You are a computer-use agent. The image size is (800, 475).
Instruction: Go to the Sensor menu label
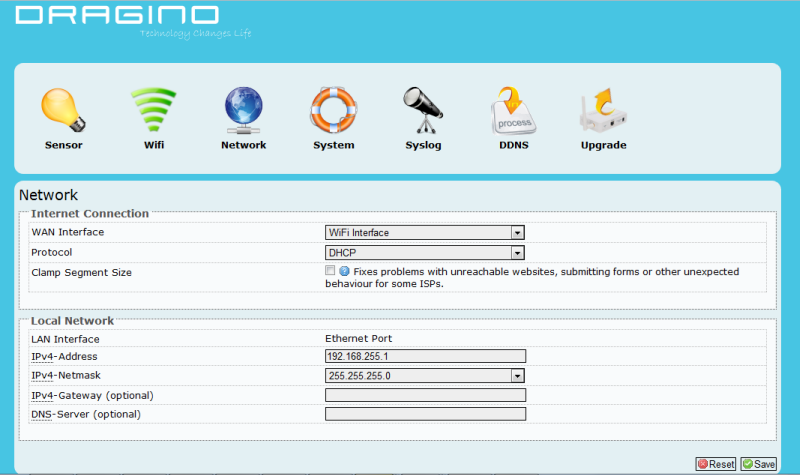coord(63,145)
